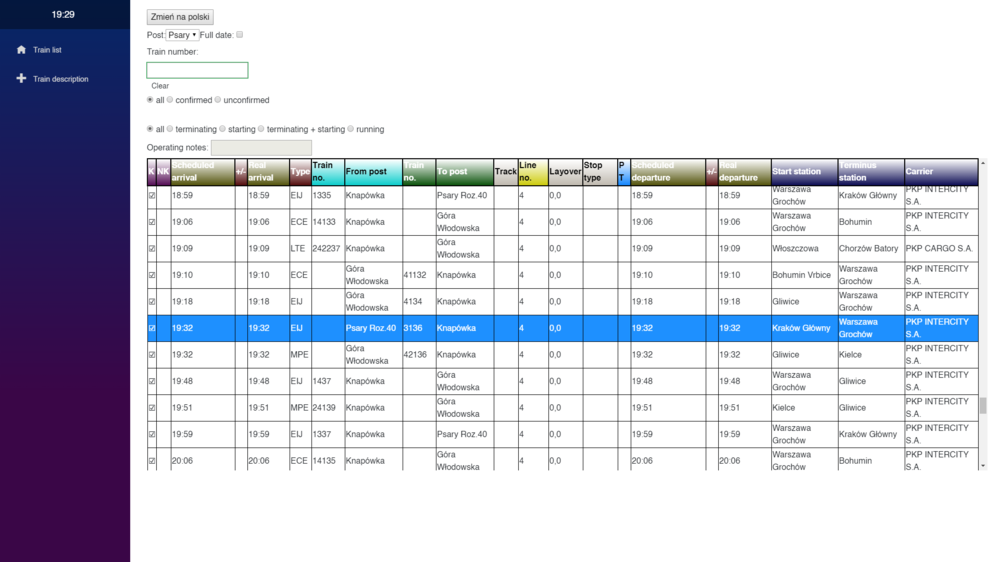1000x562 pixels.
Task: Click the From post column header
Action: click(x=373, y=172)
